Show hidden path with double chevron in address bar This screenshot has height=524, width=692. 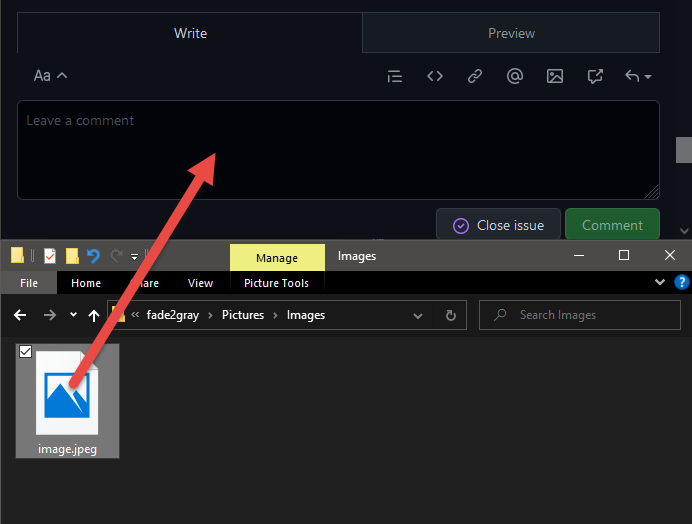135,315
